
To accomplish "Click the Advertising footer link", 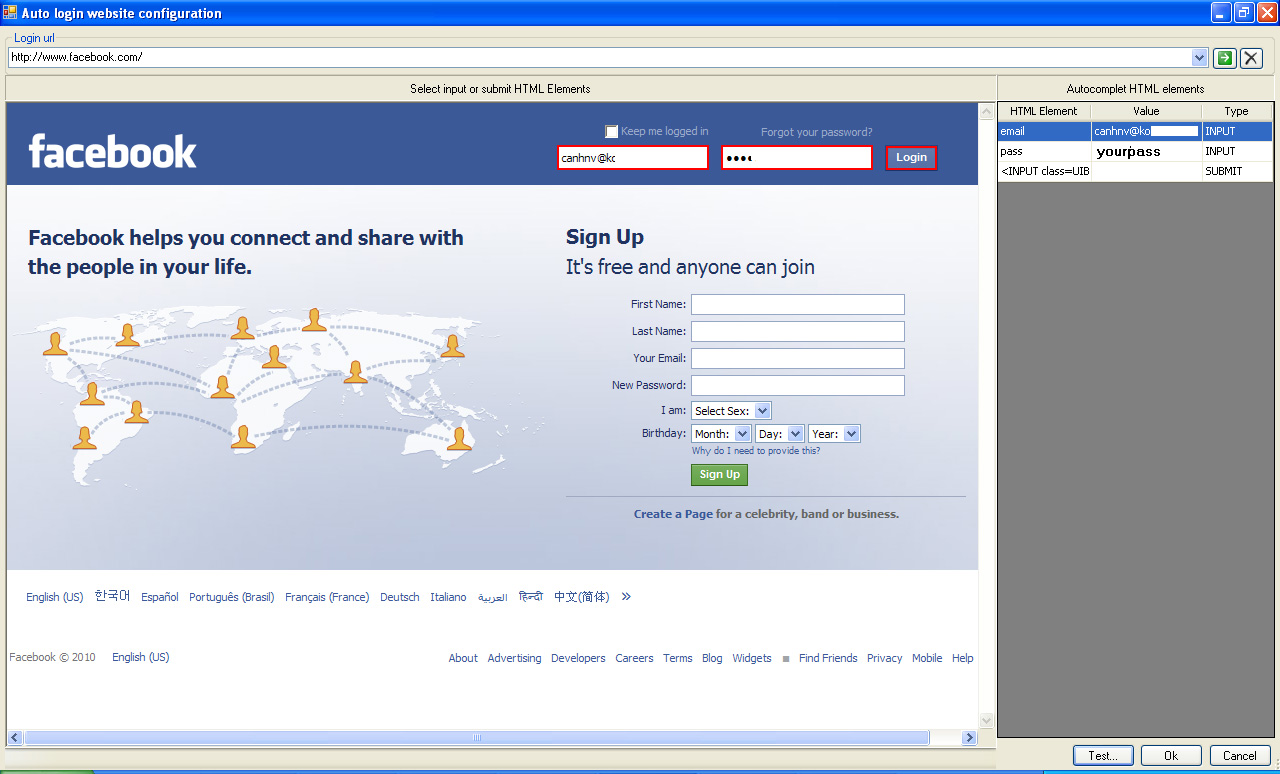I will [514, 658].
